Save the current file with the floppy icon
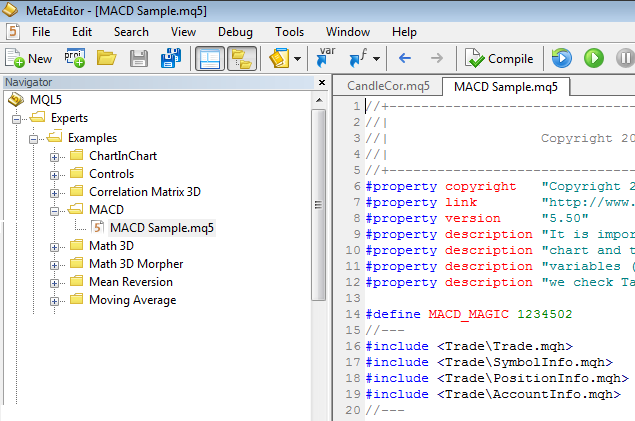Viewport: 635px width, 421px height. 139,58
